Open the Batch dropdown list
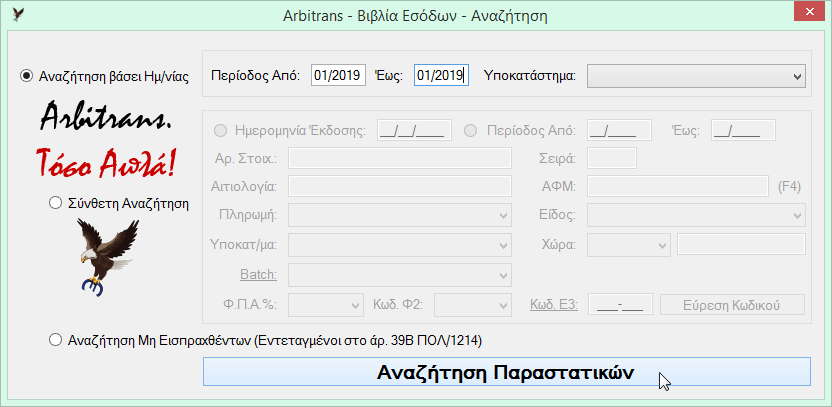The height and width of the screenshot is (407, 832). pos(400,274)
